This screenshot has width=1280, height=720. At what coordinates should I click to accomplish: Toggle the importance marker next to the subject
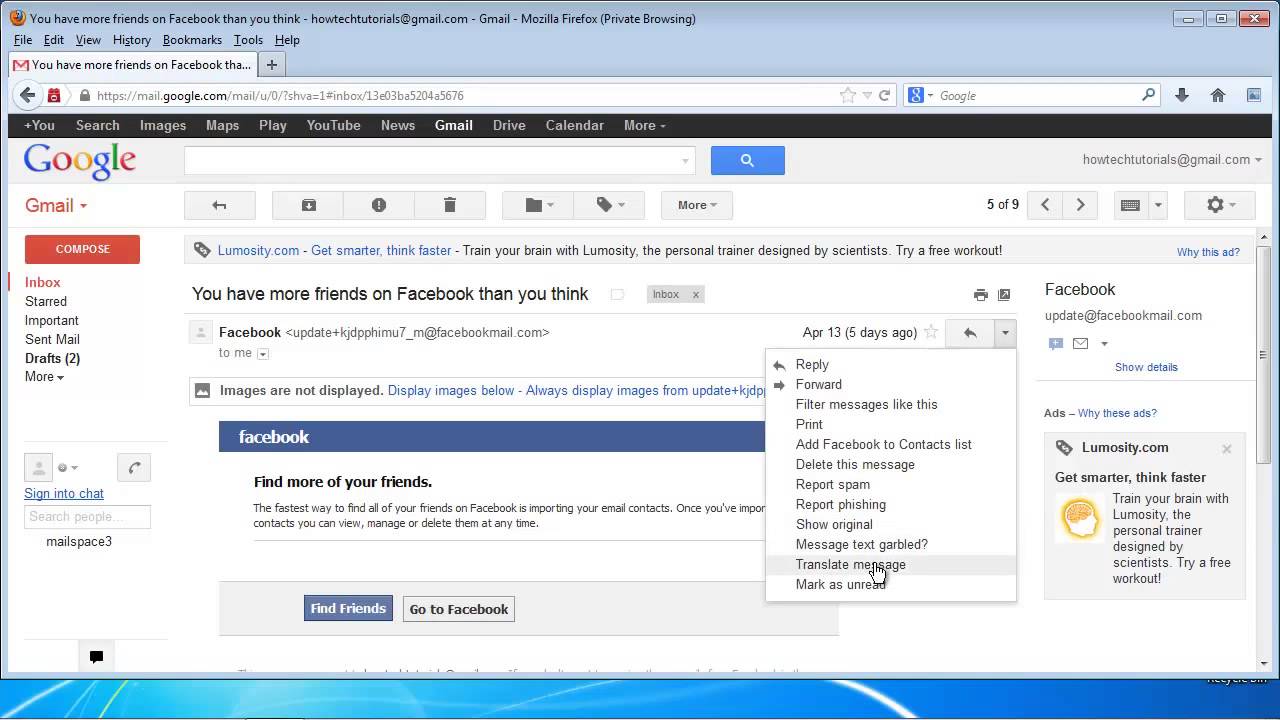[617, 294]
